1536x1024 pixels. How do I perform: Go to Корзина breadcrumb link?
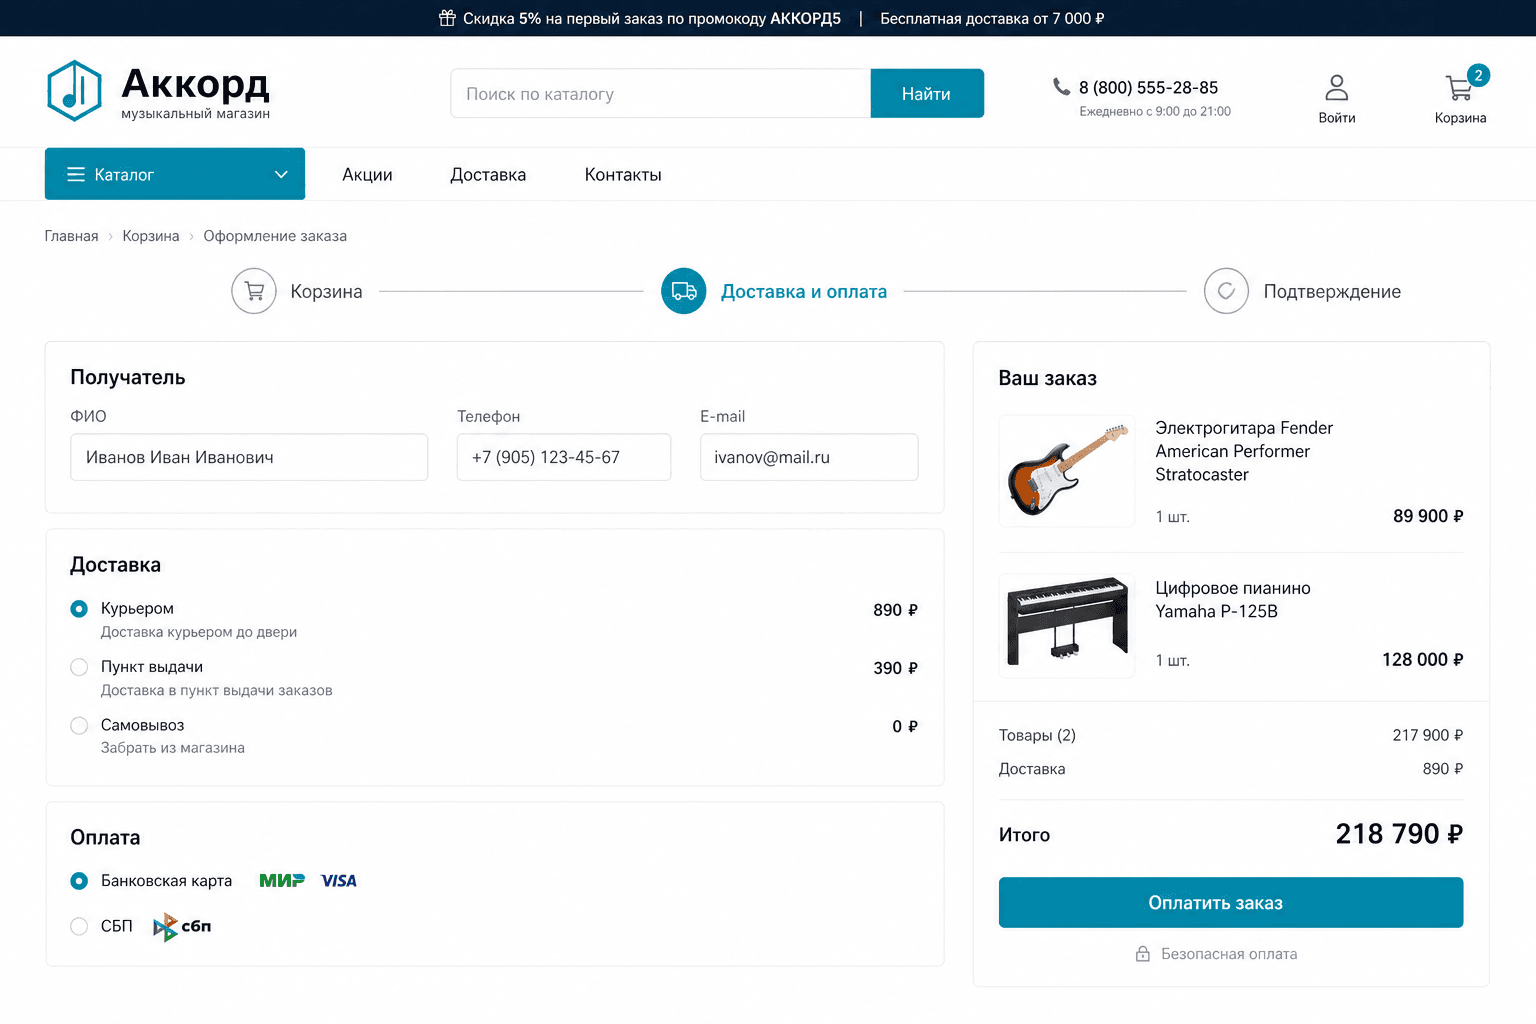[151, 236]
